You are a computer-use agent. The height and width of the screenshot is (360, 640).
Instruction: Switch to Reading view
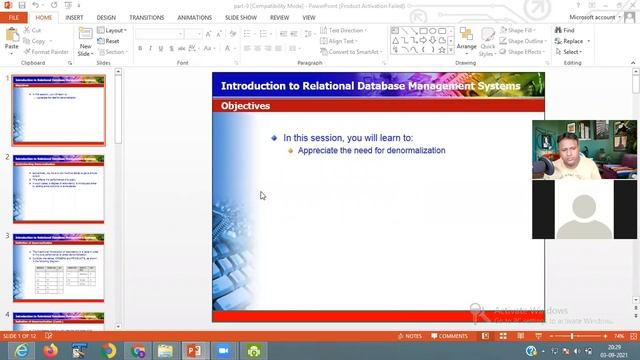[521, 336]
